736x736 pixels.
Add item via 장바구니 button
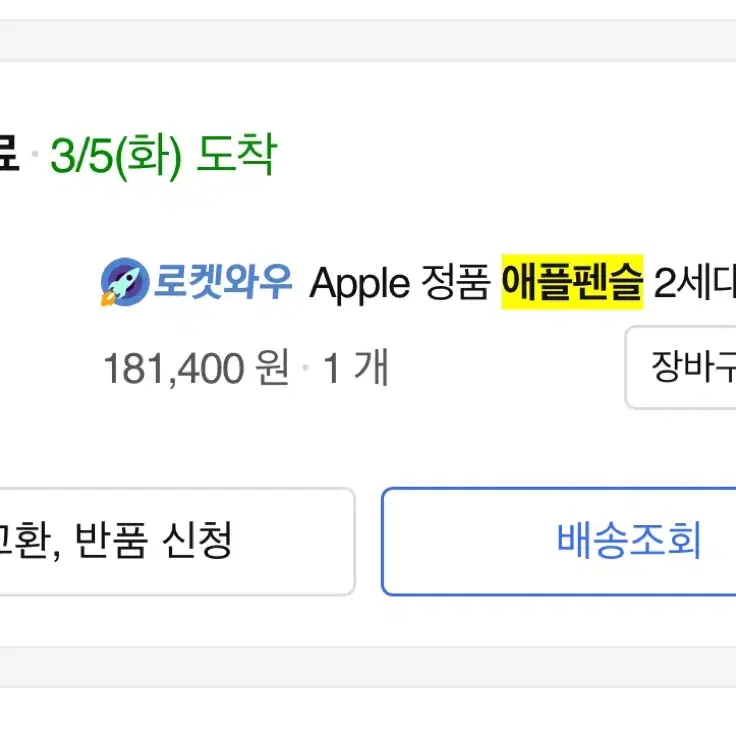pyautogui.click(x=680, y=367)
